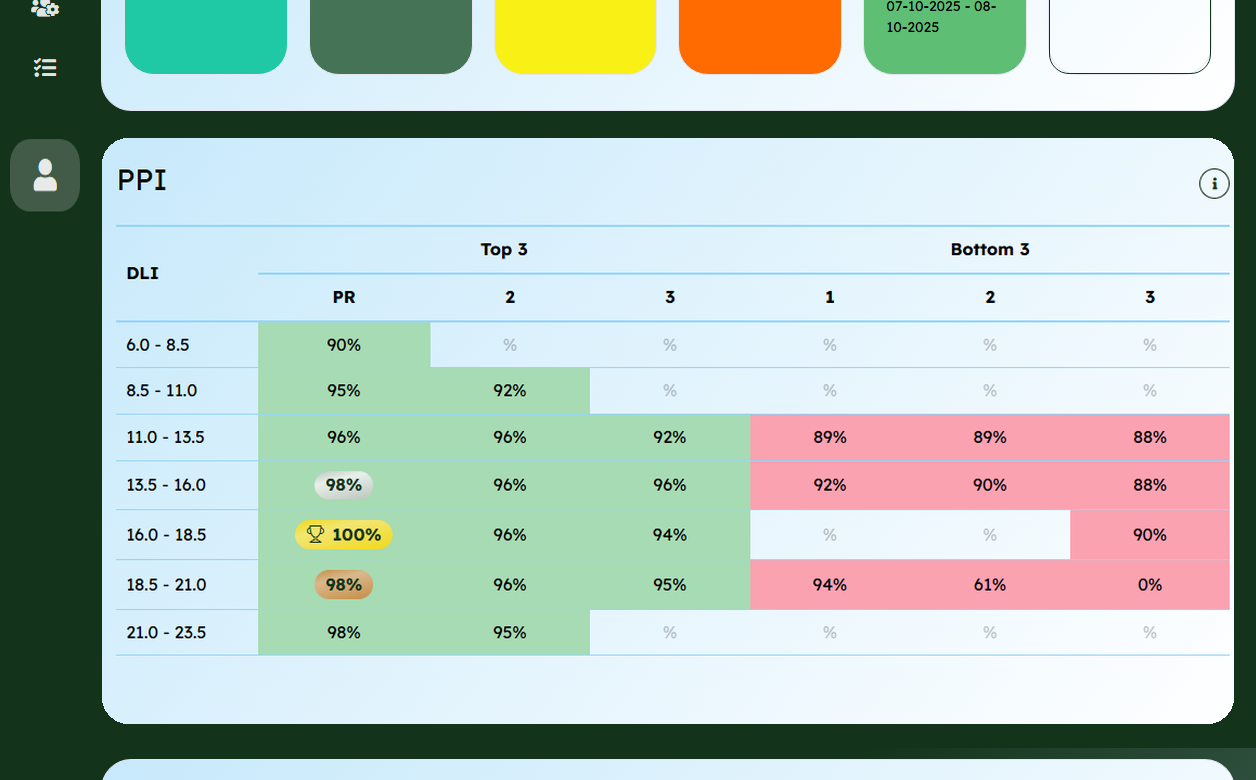Screen dimensions: 1256x780
Task: Click the 98% cell in row 21.0 - 23.5
Action: 344,633
